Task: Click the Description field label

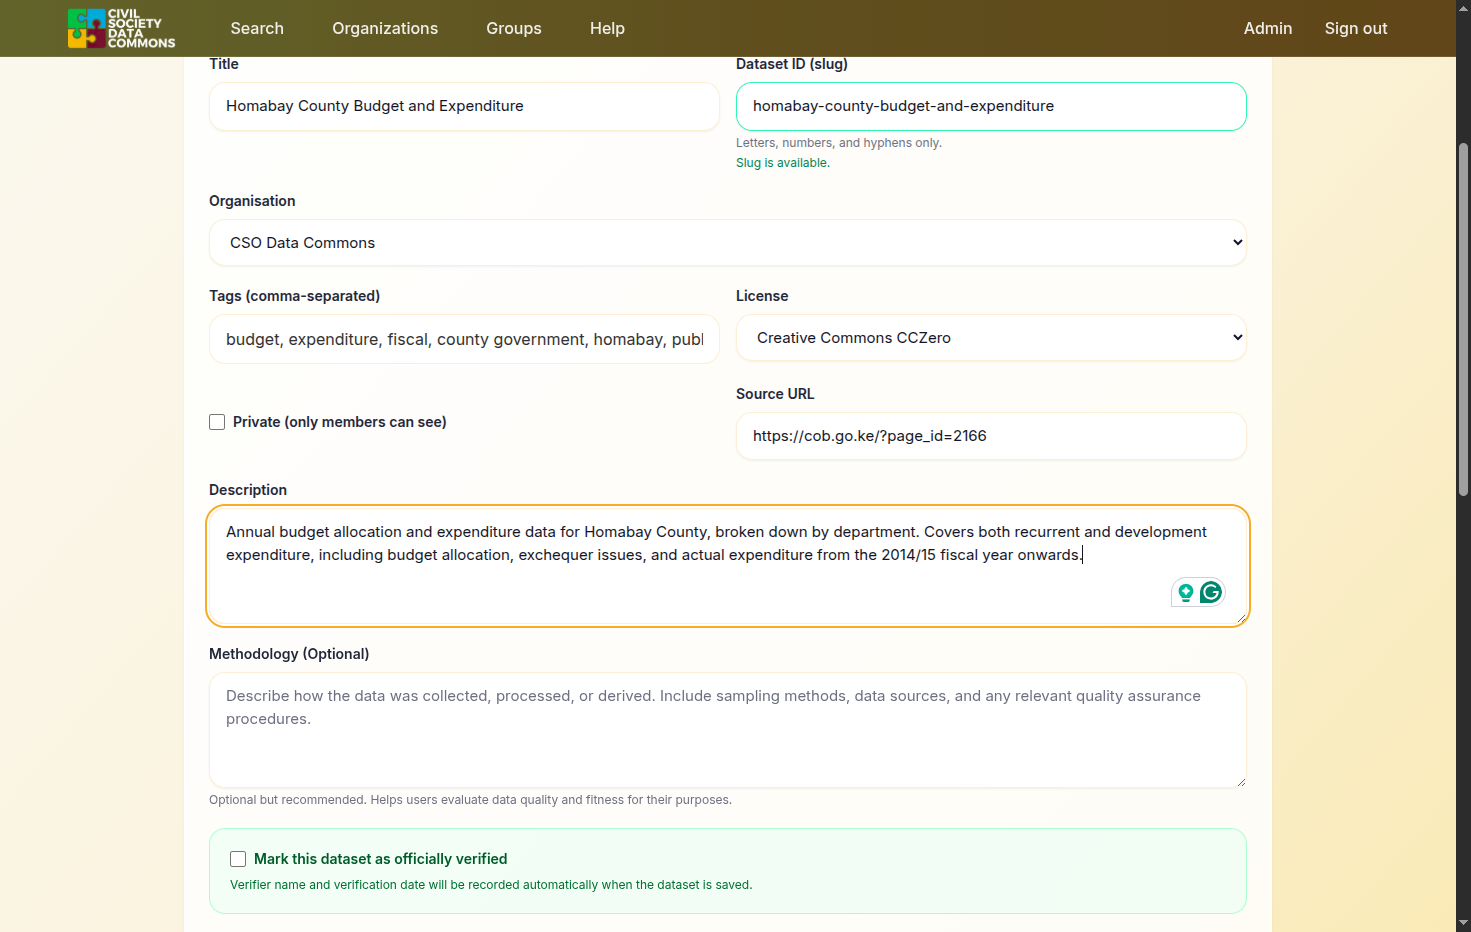Action: (x=248, y=490)
